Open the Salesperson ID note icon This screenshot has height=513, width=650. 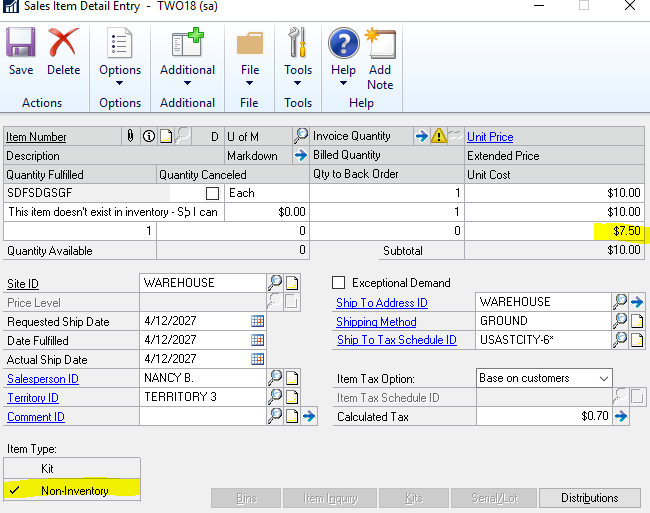(x=292, y=378)
